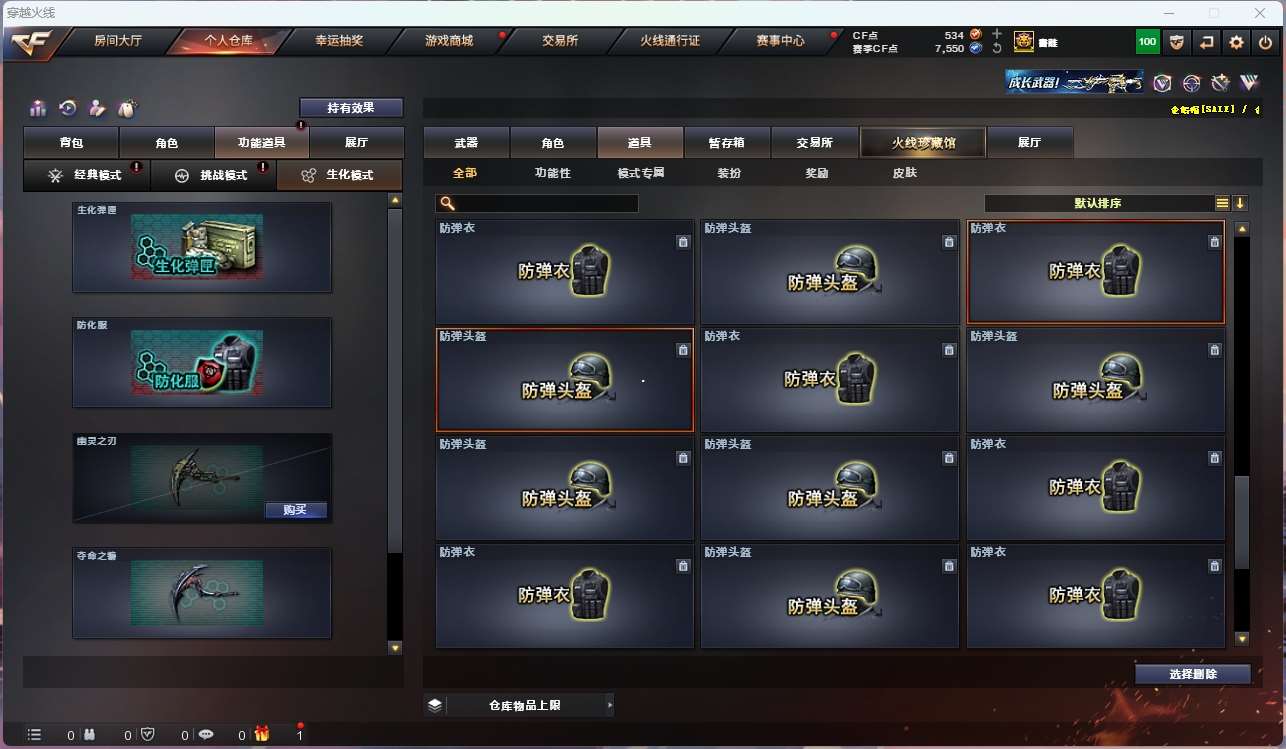Select the 经典模式 tab

87,175
